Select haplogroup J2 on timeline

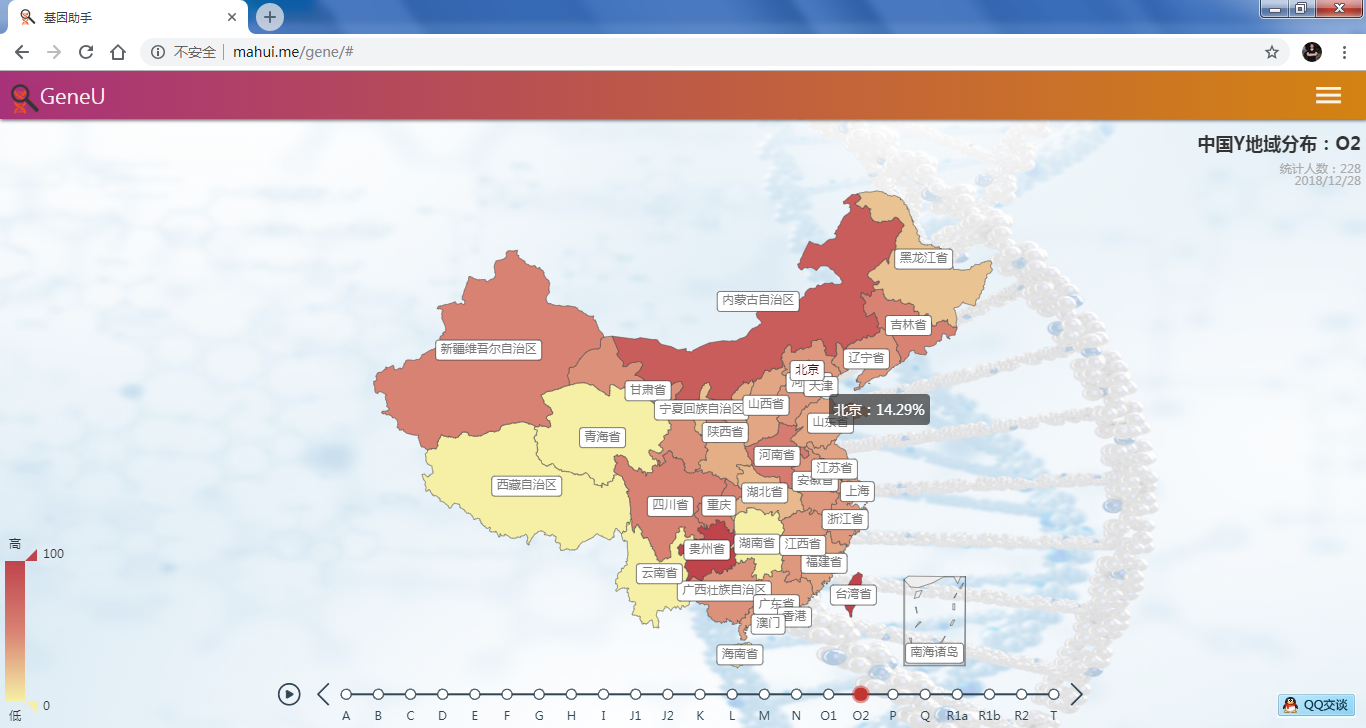click(x=667, y=694)
